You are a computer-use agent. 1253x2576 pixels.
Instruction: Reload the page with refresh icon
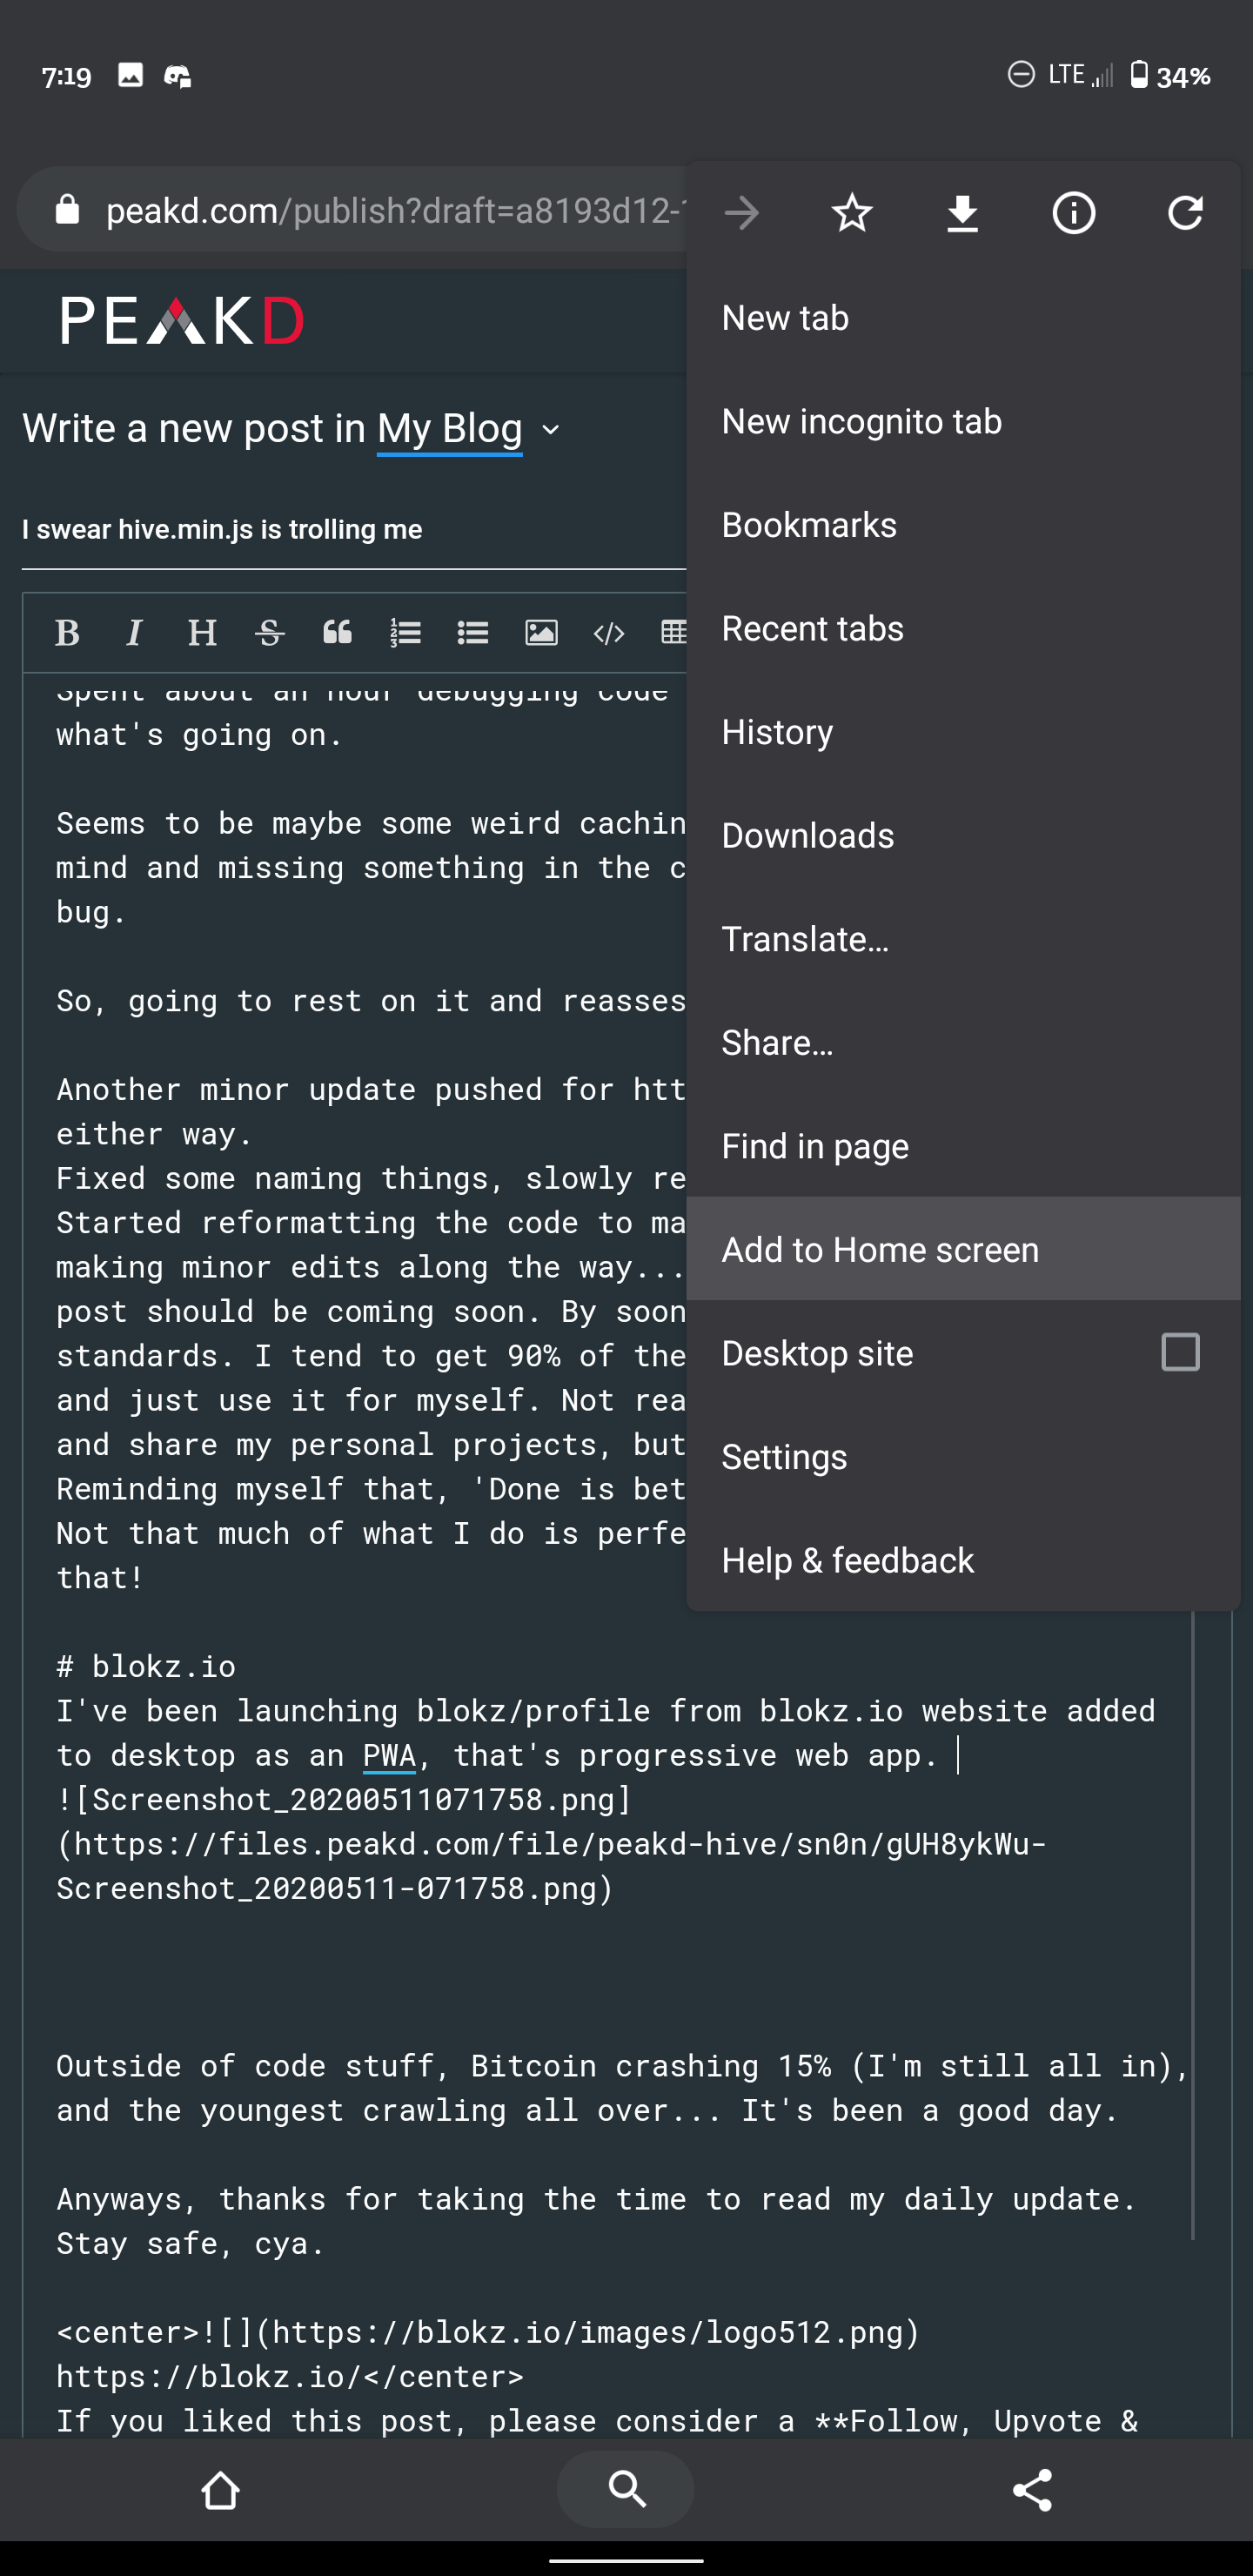[x=1185, y=213]
